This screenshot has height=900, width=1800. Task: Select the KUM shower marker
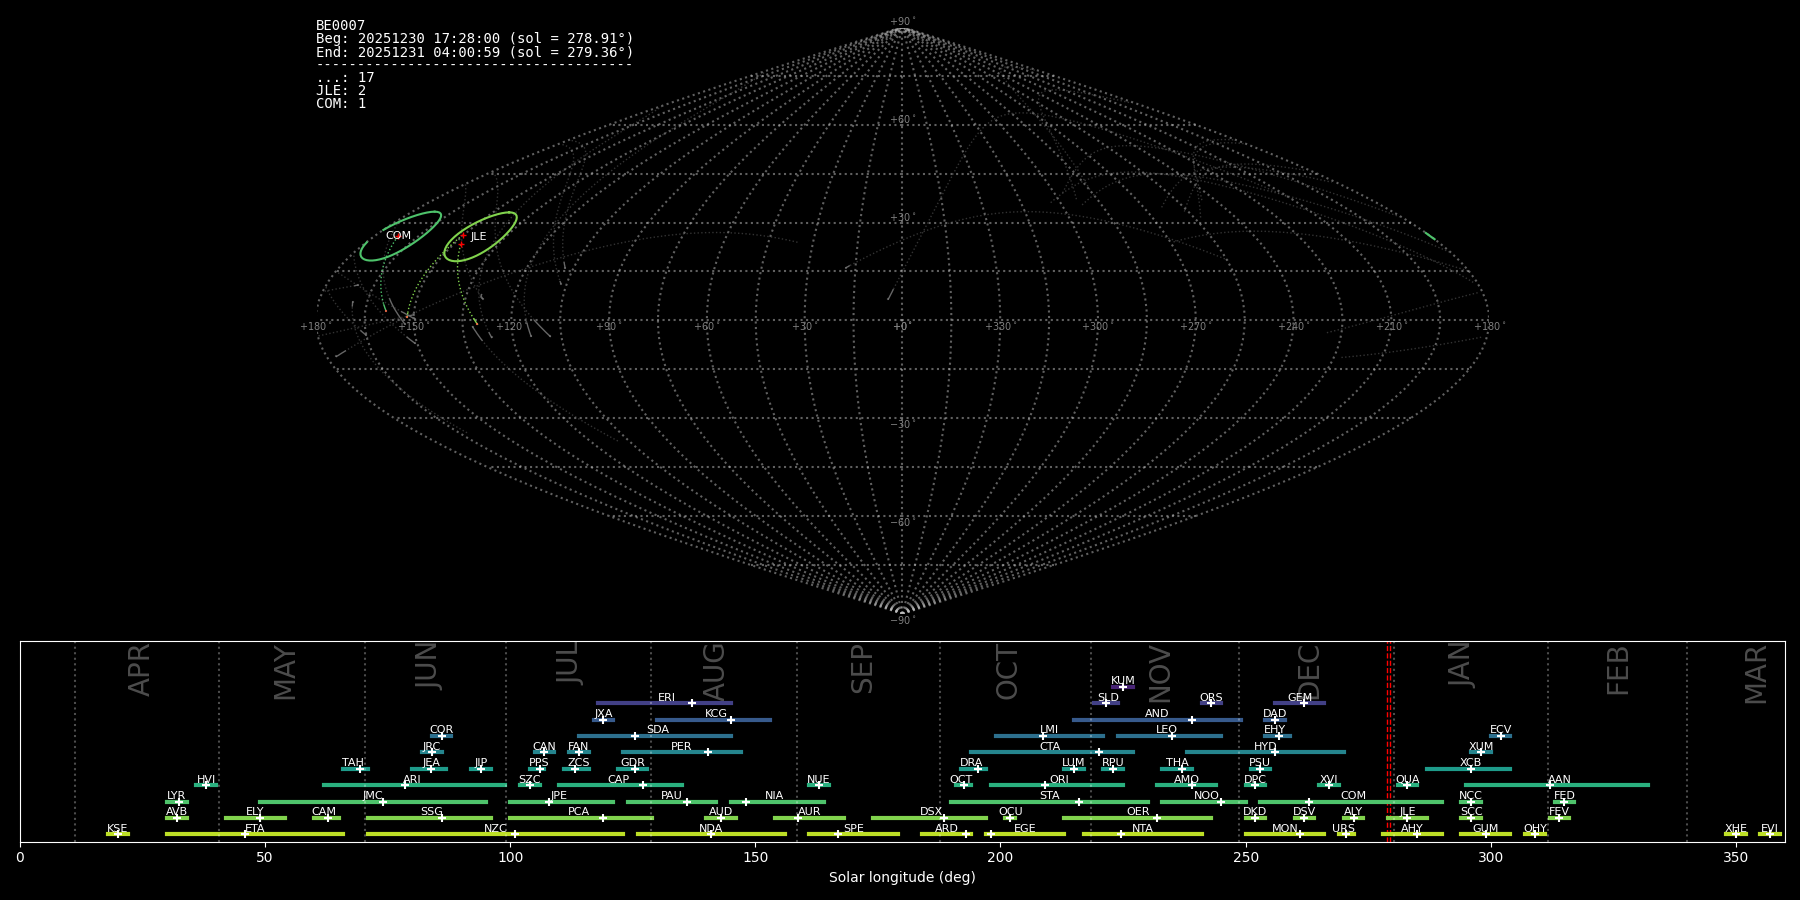pyautogui.click(x=1122, y=687)
